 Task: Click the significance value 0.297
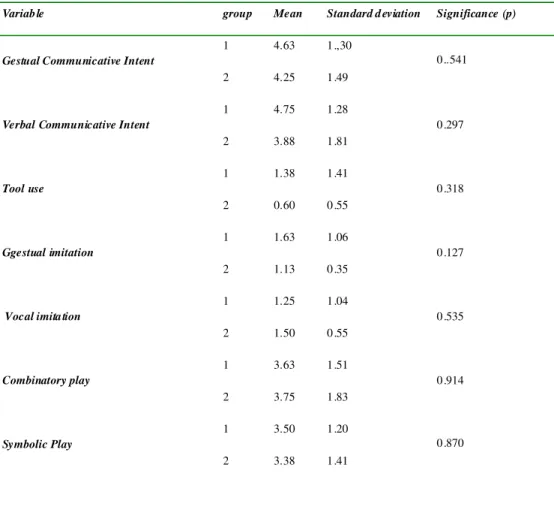pos(450,125)
